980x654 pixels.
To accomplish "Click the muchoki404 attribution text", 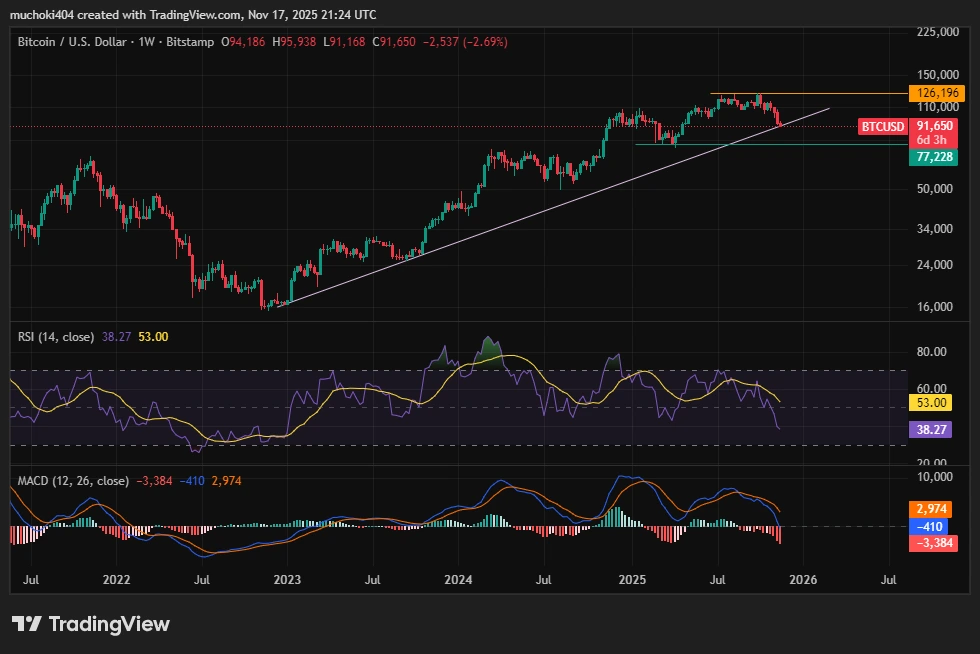I will pos(41,15).
